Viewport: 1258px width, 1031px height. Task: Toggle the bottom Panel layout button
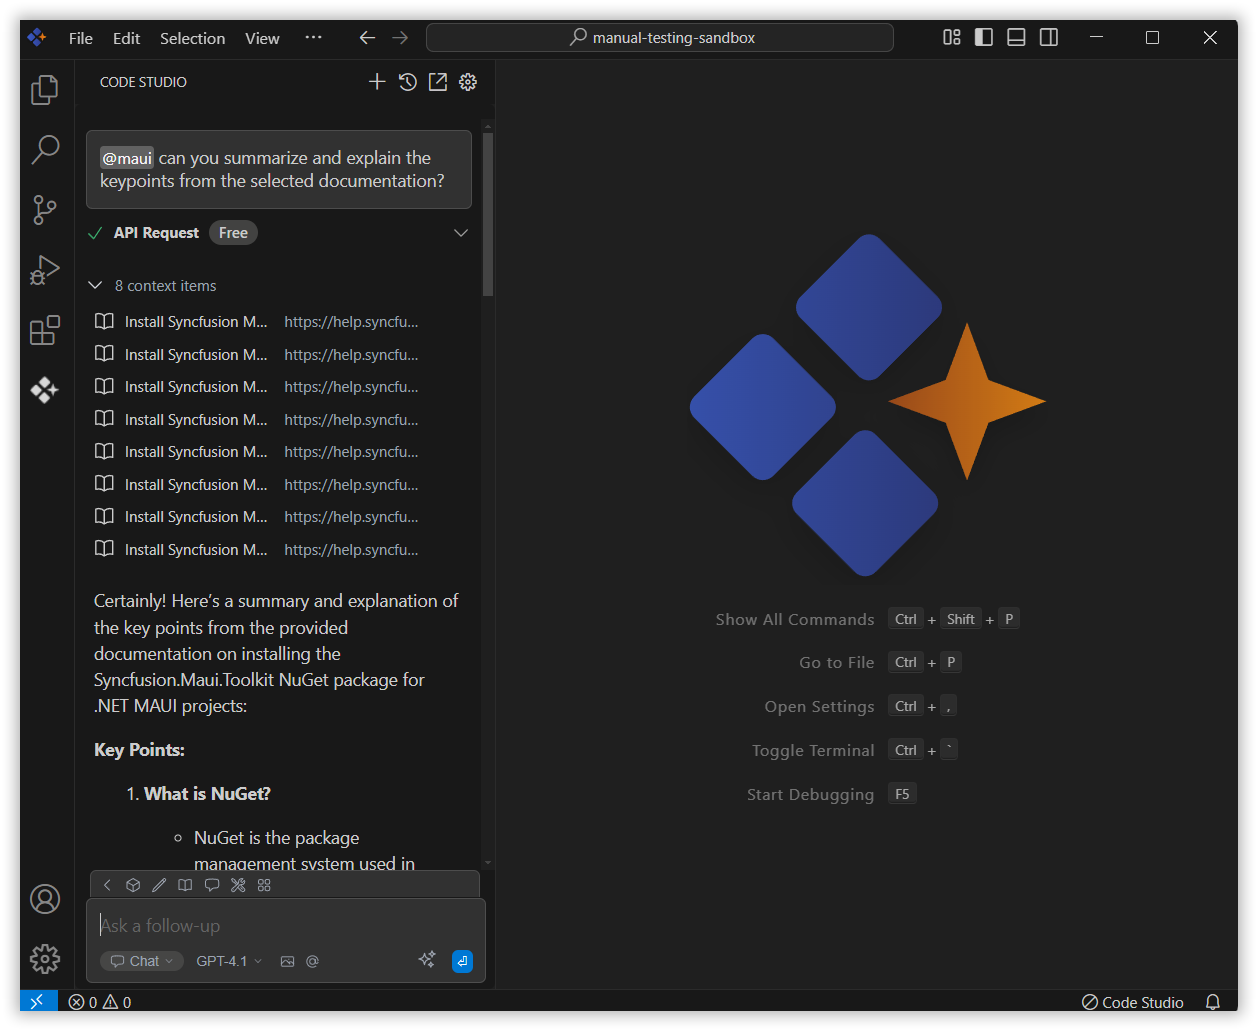coord(1016,37)
